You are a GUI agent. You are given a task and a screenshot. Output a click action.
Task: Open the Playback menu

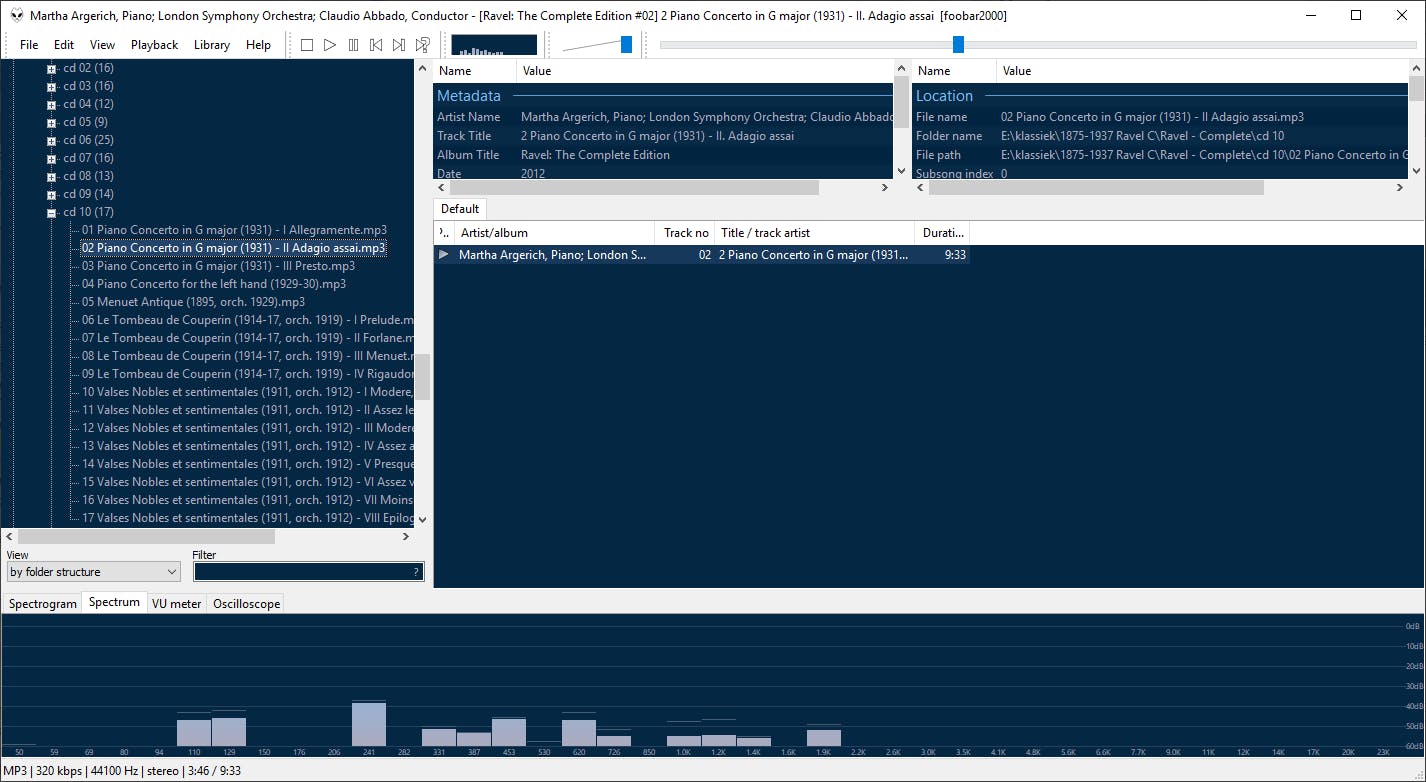(154, 45)
